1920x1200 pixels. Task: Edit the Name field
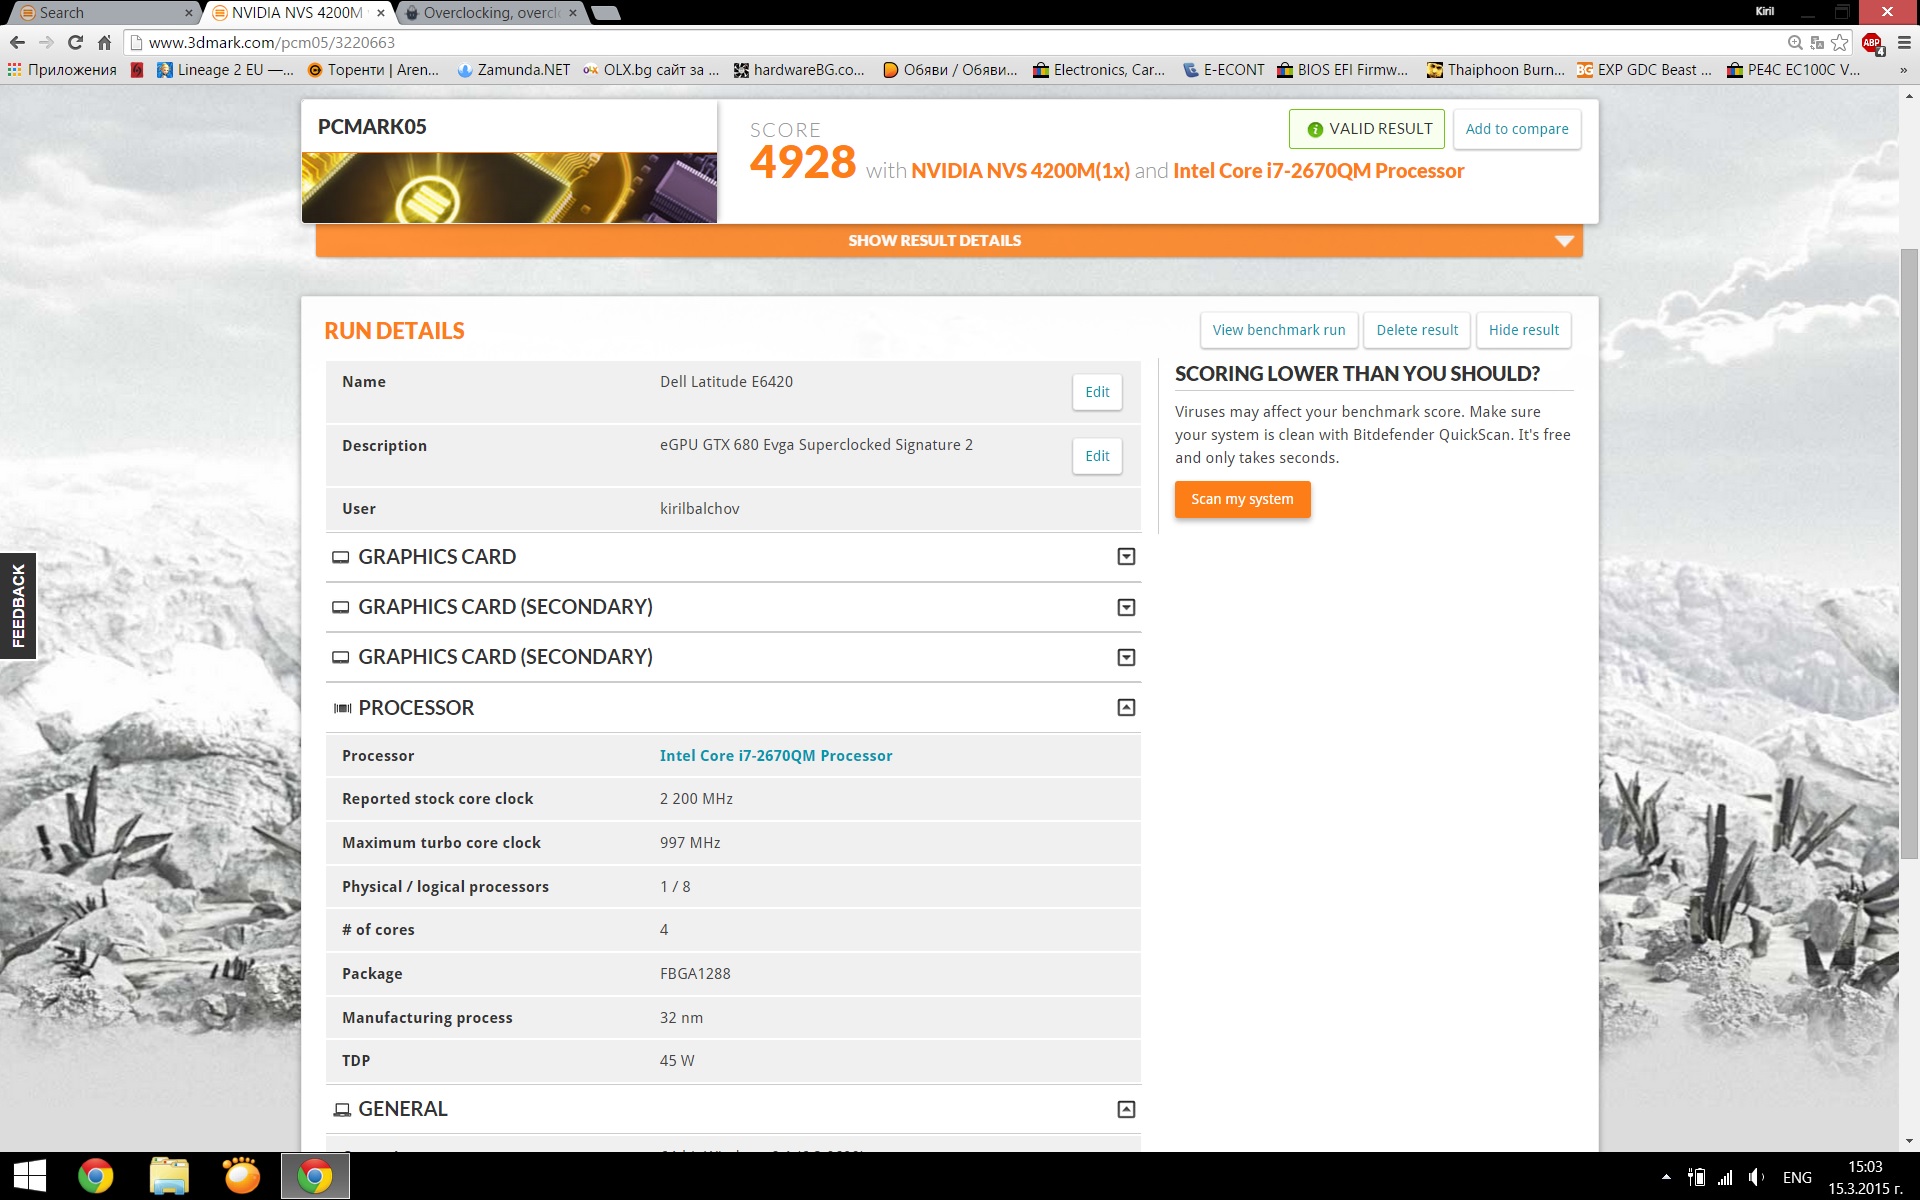[1097, 392]
